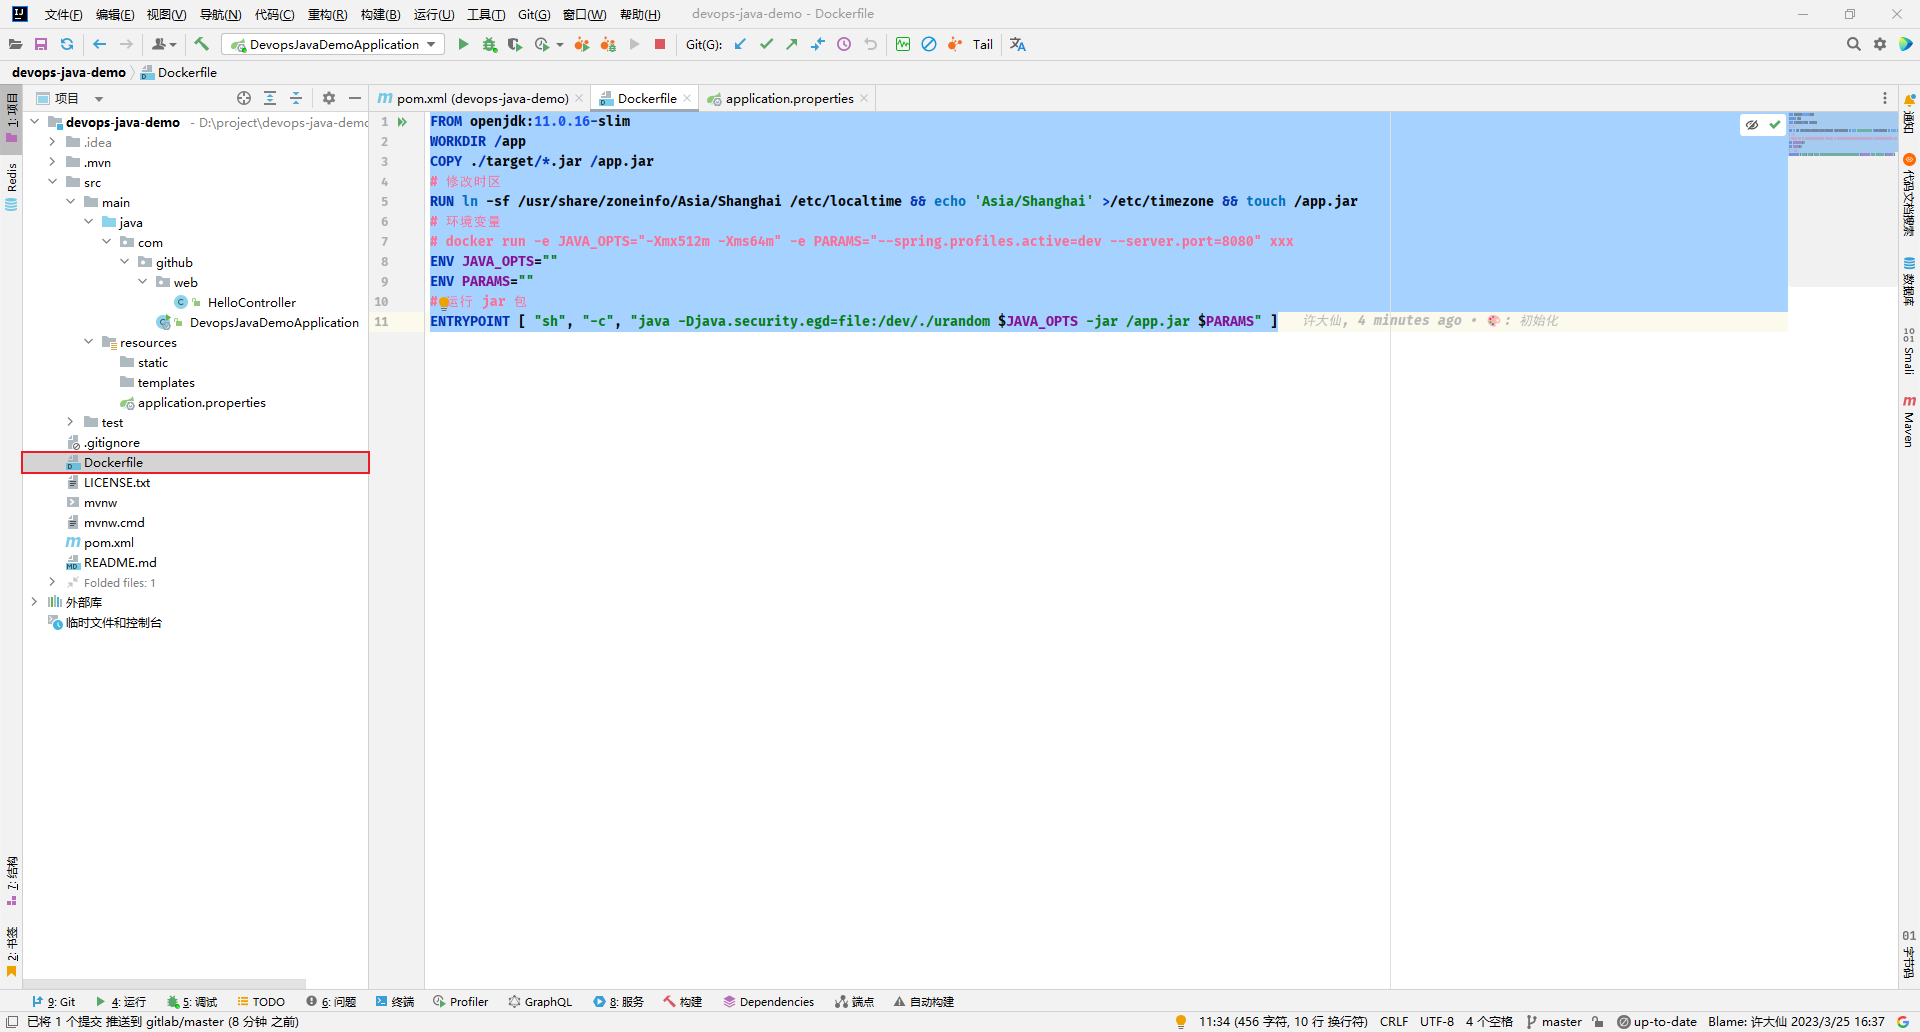Click Expand All in the project panel
1920x1032 pixels.
[x=270, y=98]
